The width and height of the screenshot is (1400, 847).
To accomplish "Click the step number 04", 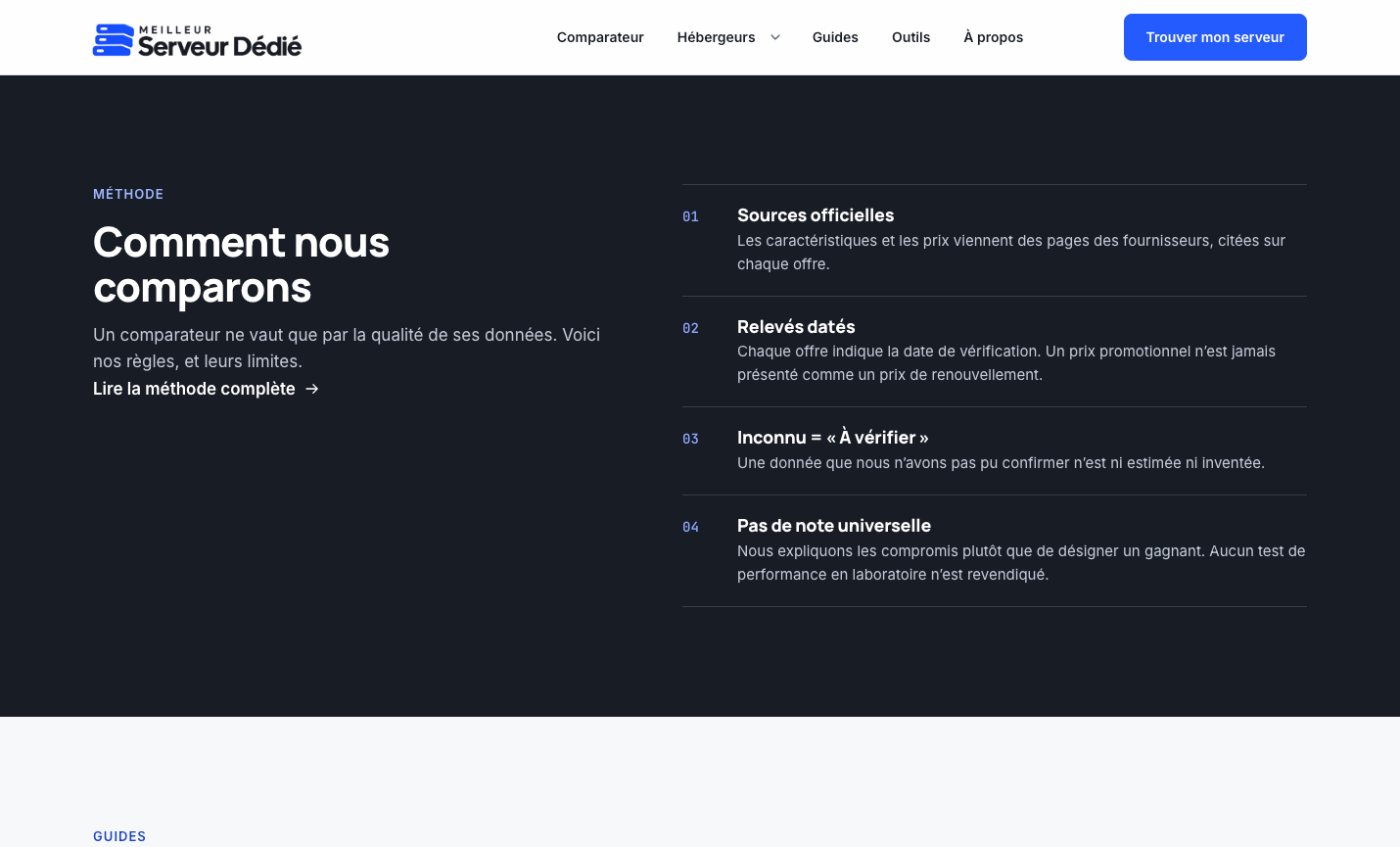I will [x=690, y=527].
